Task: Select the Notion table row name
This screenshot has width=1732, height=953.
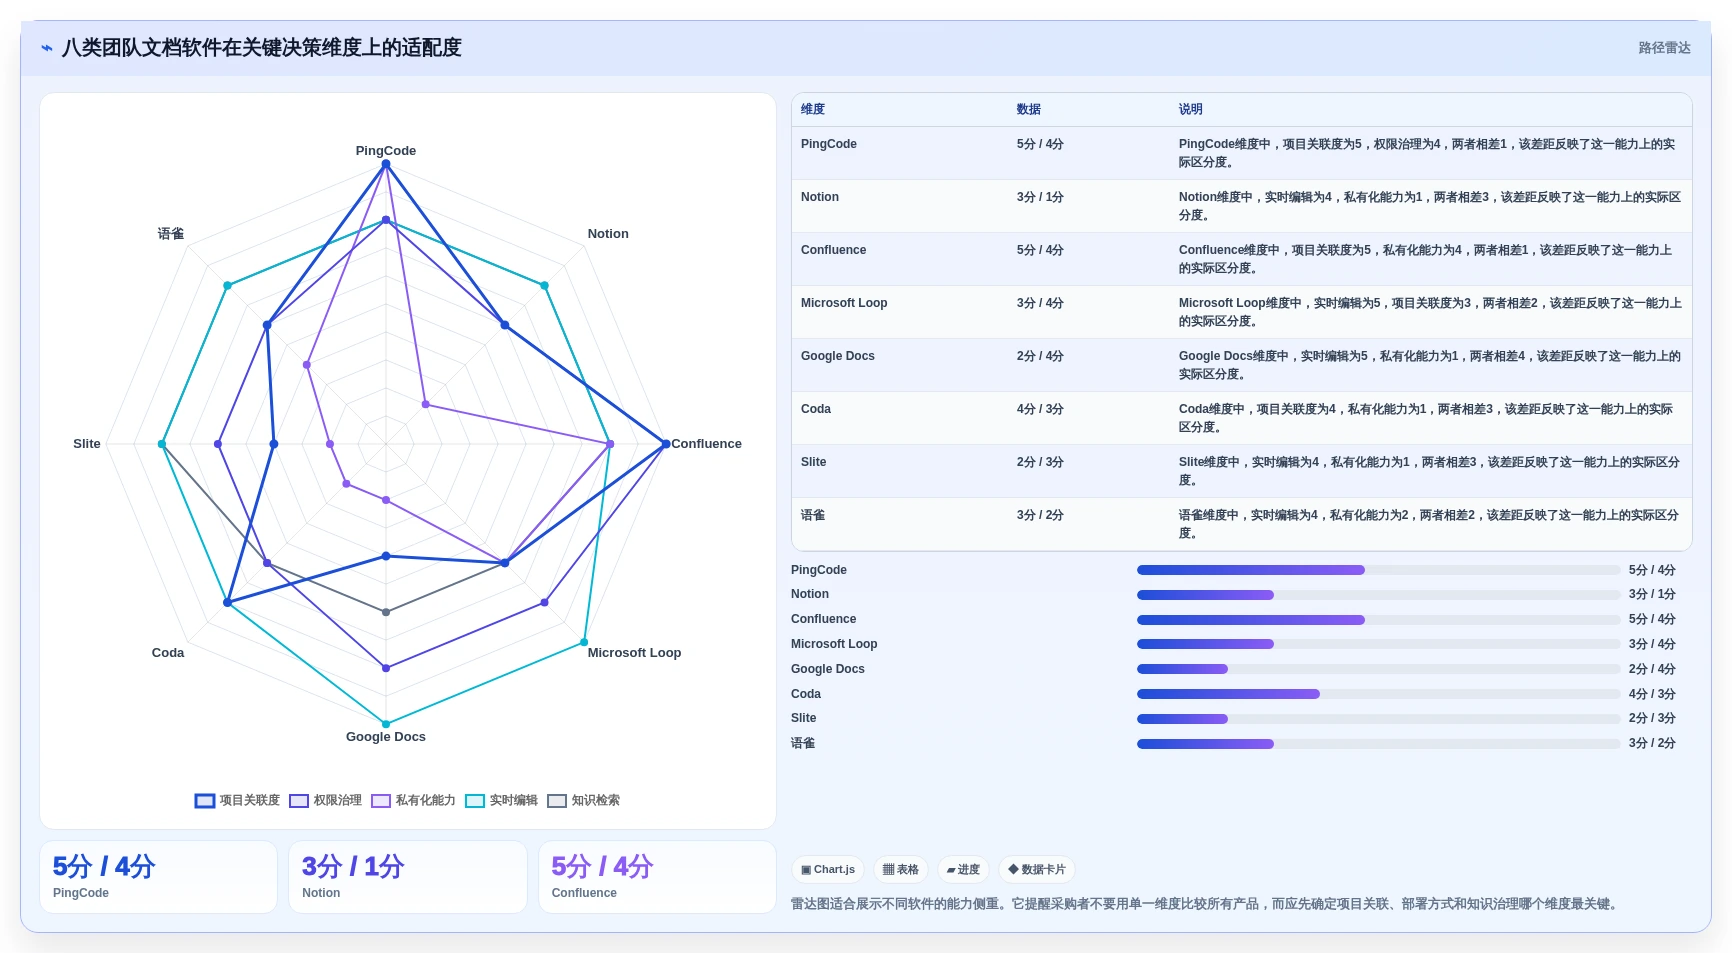Action: click(x=820, y=197)
